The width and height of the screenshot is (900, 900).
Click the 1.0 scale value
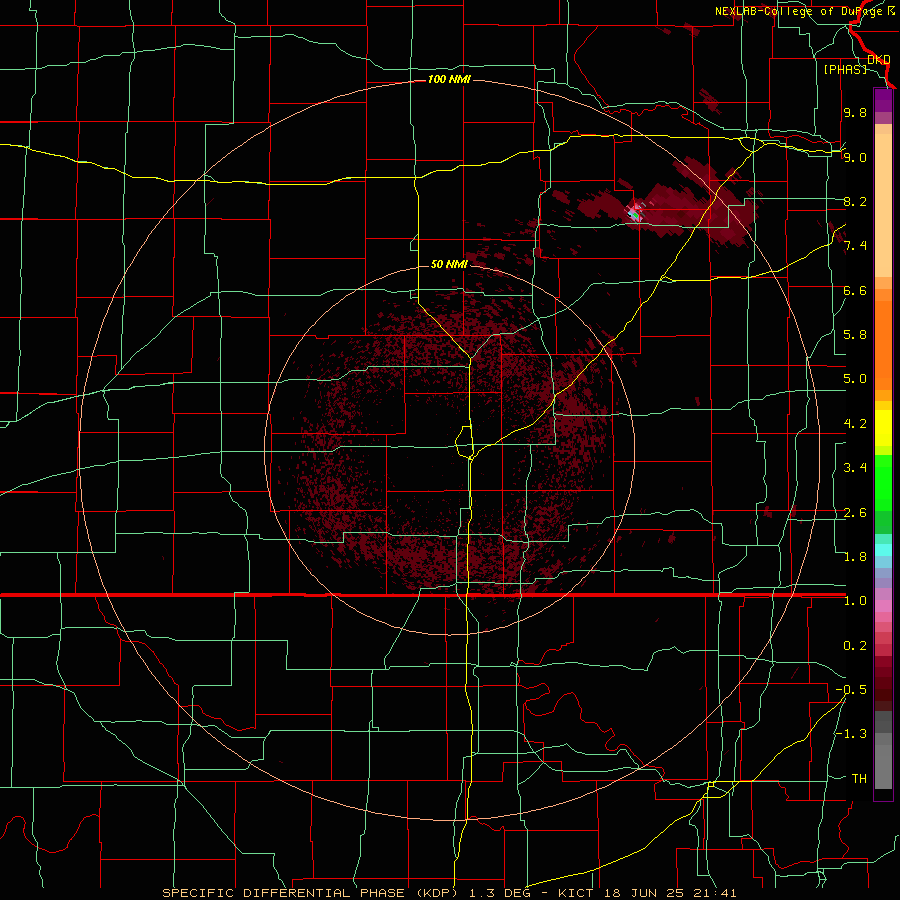pyautogui.click(x=855, y=601)
